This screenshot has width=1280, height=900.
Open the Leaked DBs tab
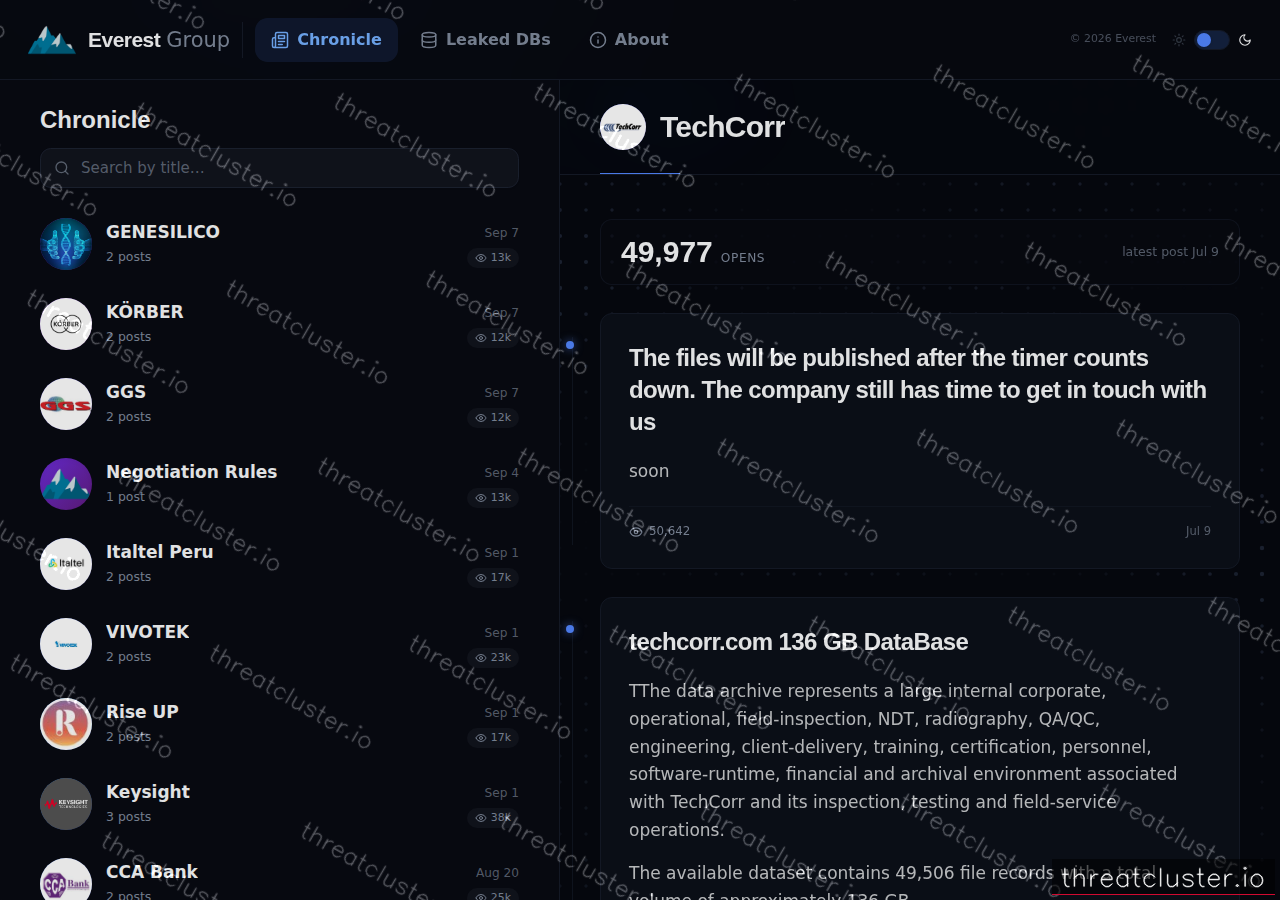tap(485, 40)
